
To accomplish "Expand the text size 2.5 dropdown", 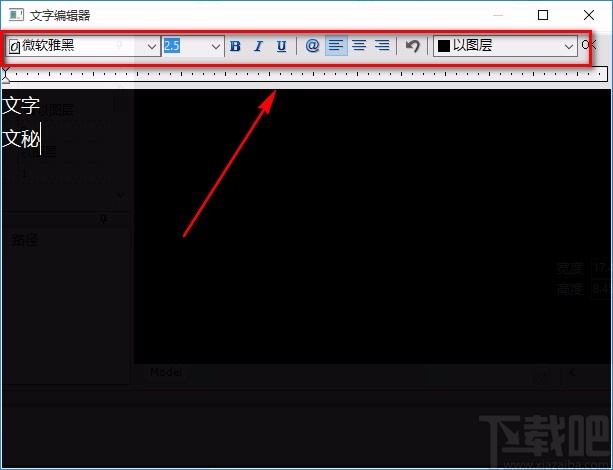I will pos(216,46).
